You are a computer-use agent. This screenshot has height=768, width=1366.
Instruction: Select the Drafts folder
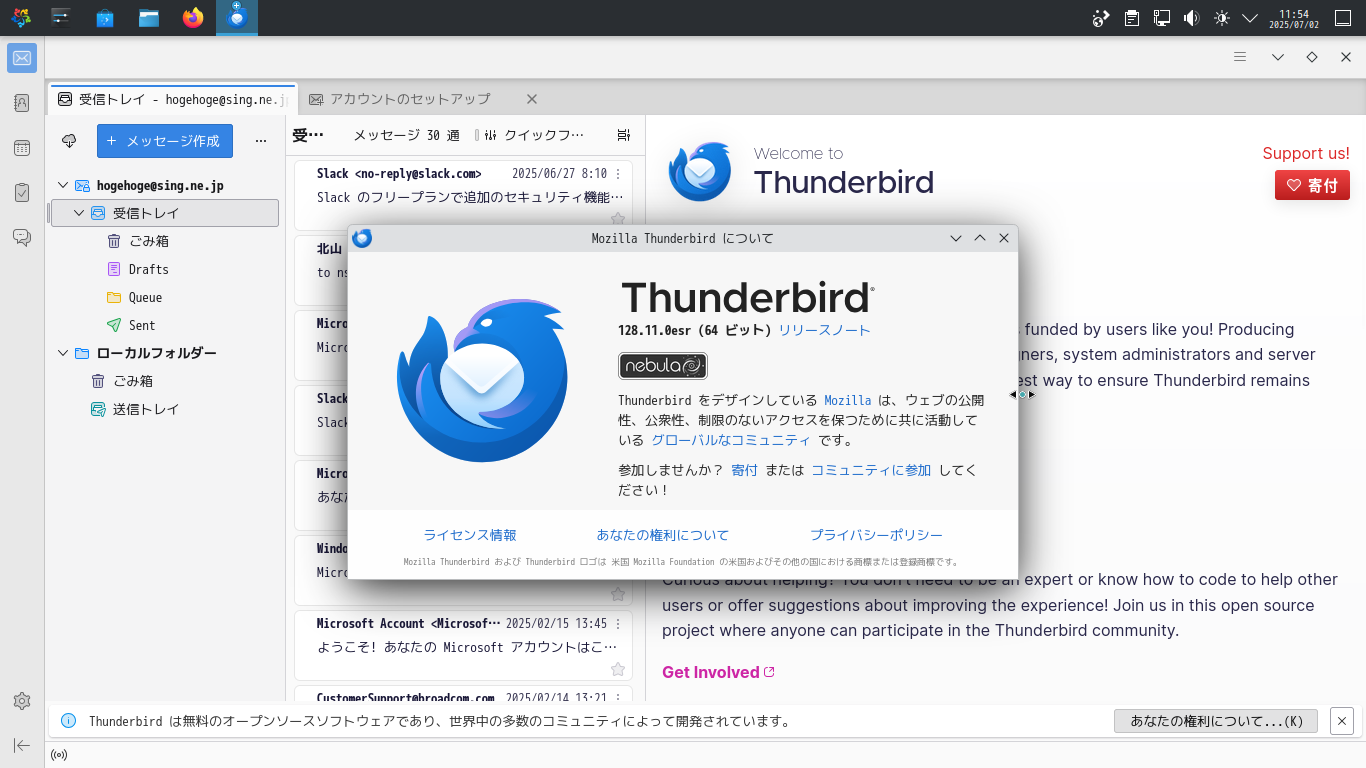click(x=149, y=269)
